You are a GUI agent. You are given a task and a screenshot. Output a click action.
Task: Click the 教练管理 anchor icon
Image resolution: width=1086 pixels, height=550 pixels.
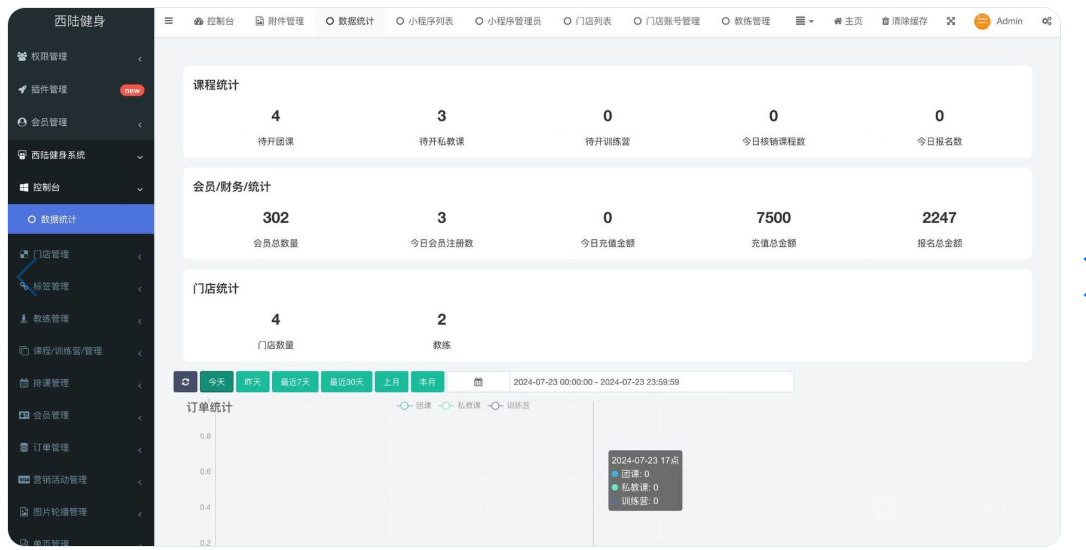coord(24,319)
